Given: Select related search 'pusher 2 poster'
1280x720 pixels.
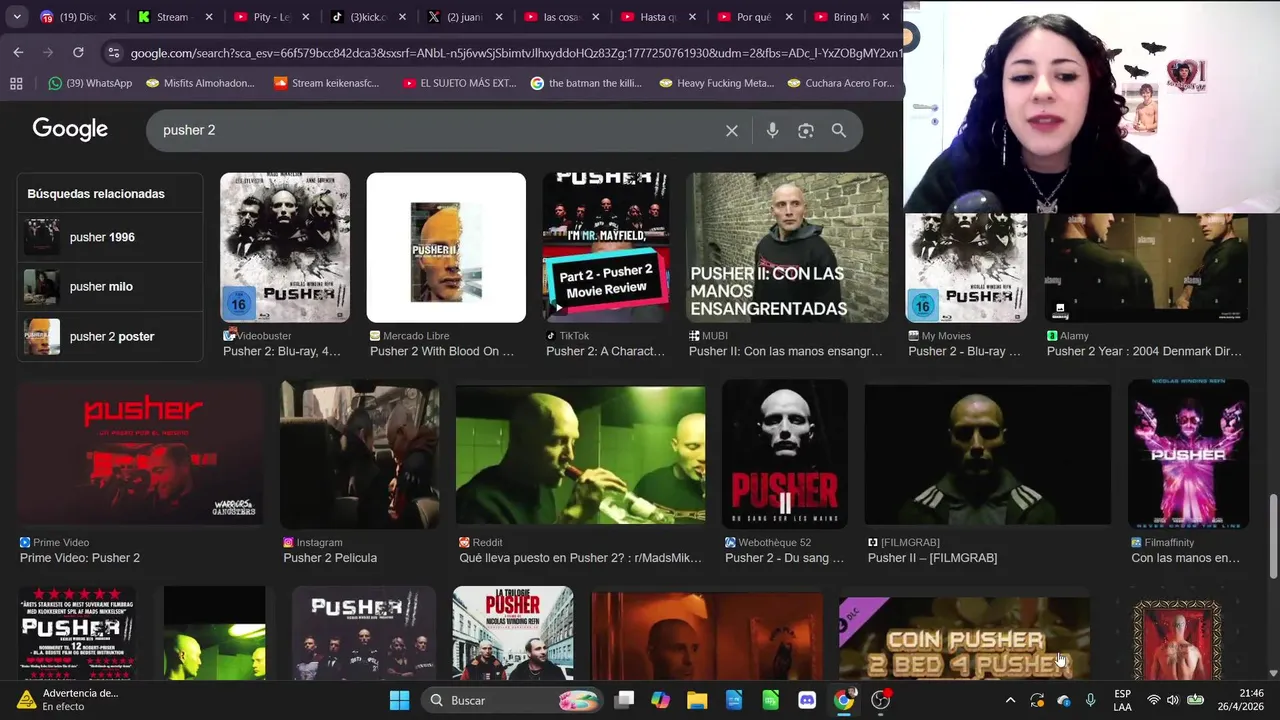Looking at the screenshot, I should click(110, 337).
